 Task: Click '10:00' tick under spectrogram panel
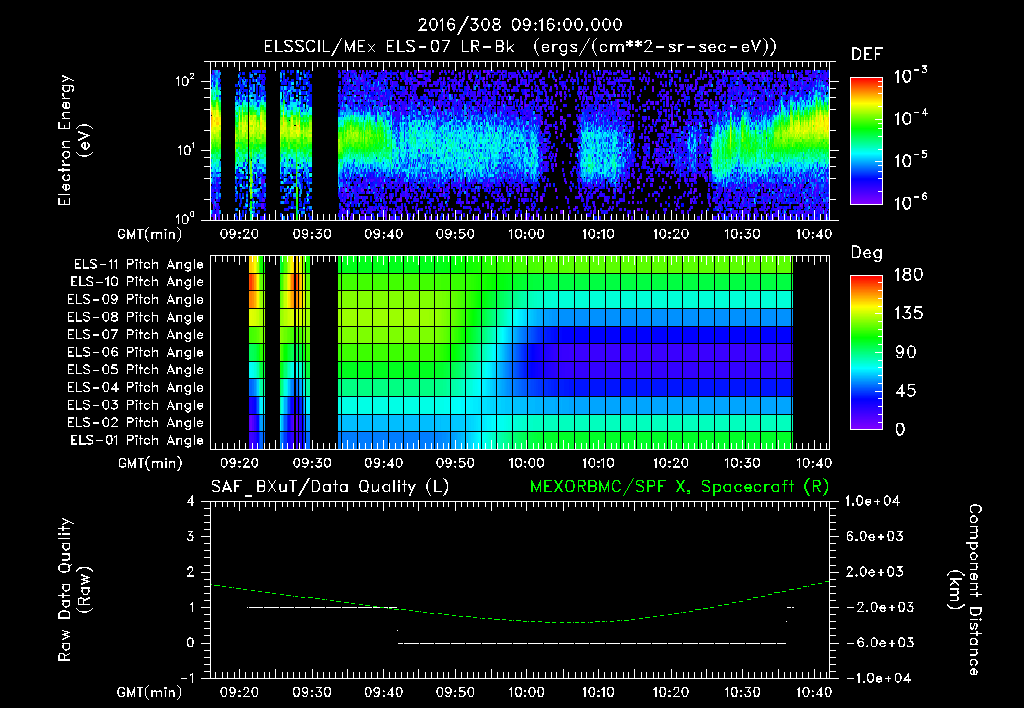[526, 234]
